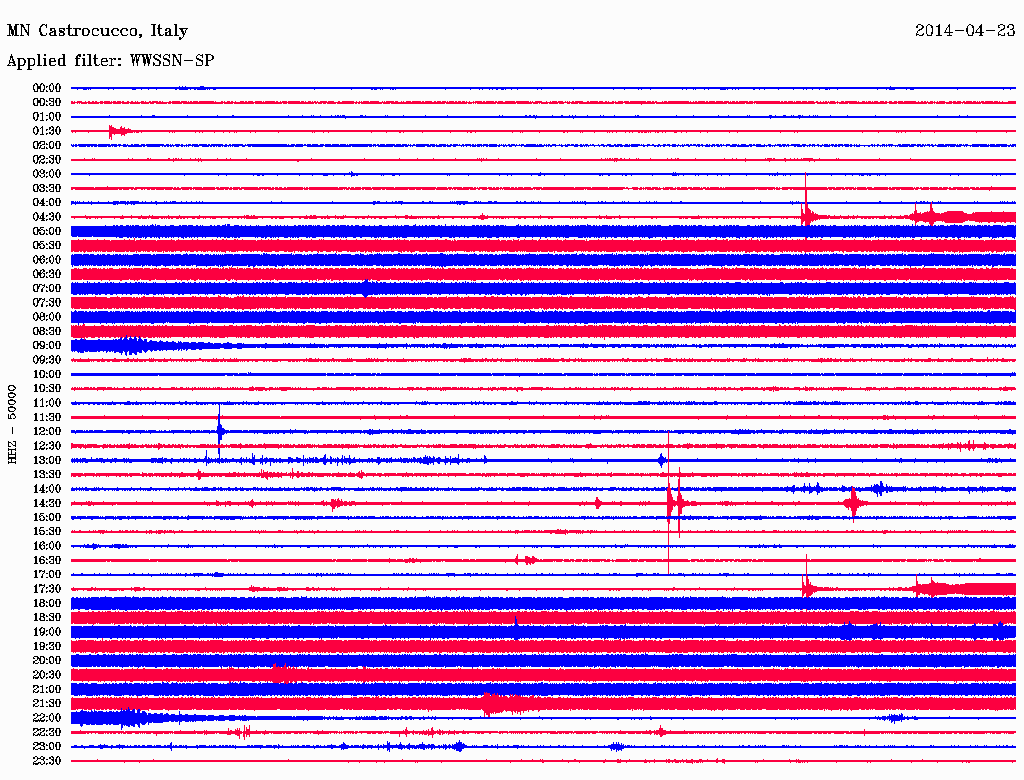Click the blue spike on the 13:00 trace
This screenshot has width=1024, height=780.
pyautogui.click(x=662, y=460)
